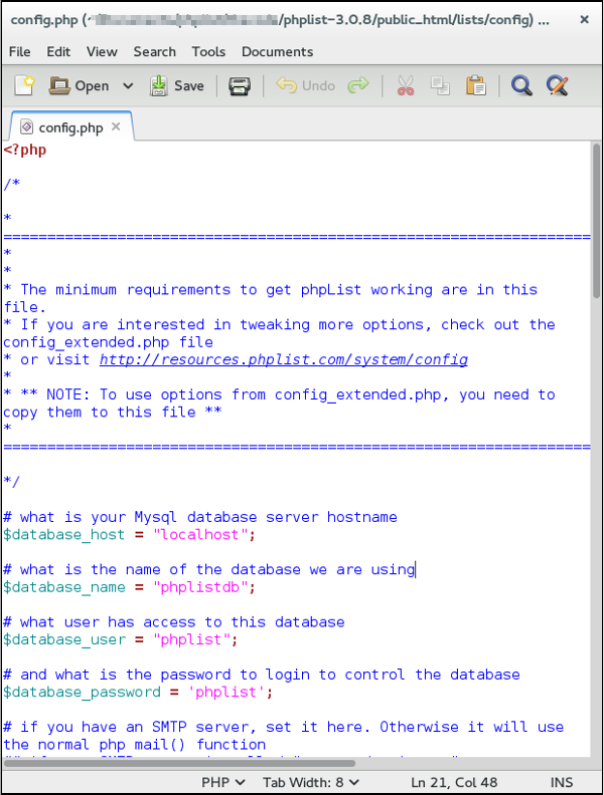The image size is (604, 795).
Task: Click 'phplist' password string value
Action: [x=226, y=692]
